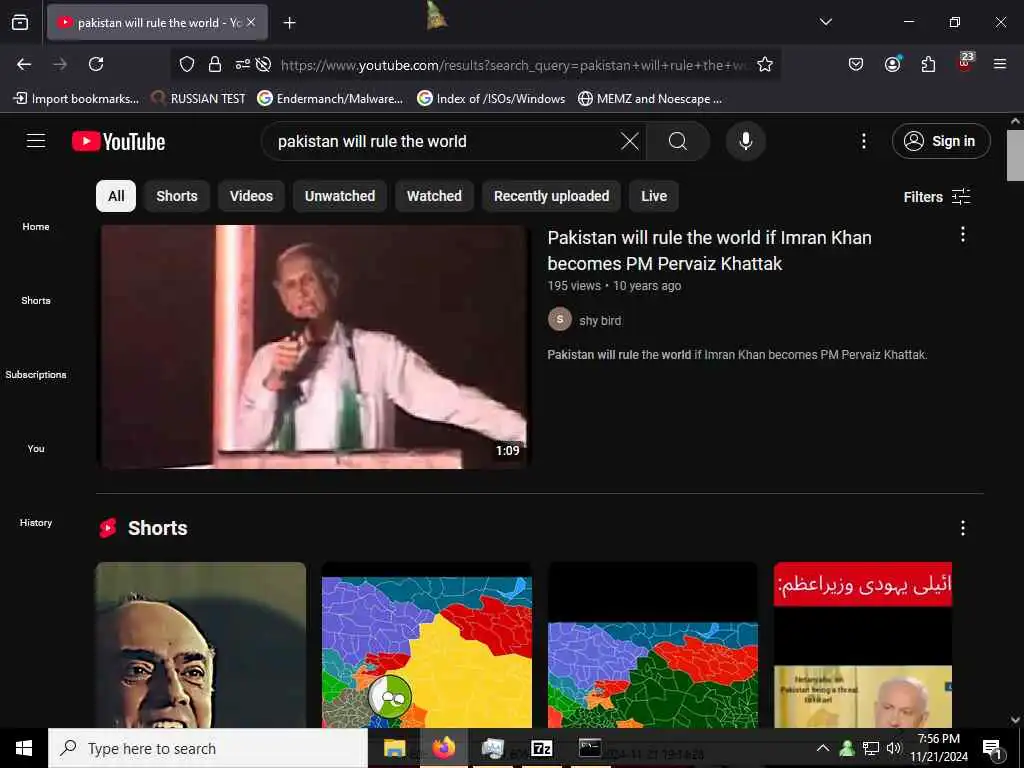Open Windows Start menu
The image size is (1024, 768).
(x=24, y=748)
